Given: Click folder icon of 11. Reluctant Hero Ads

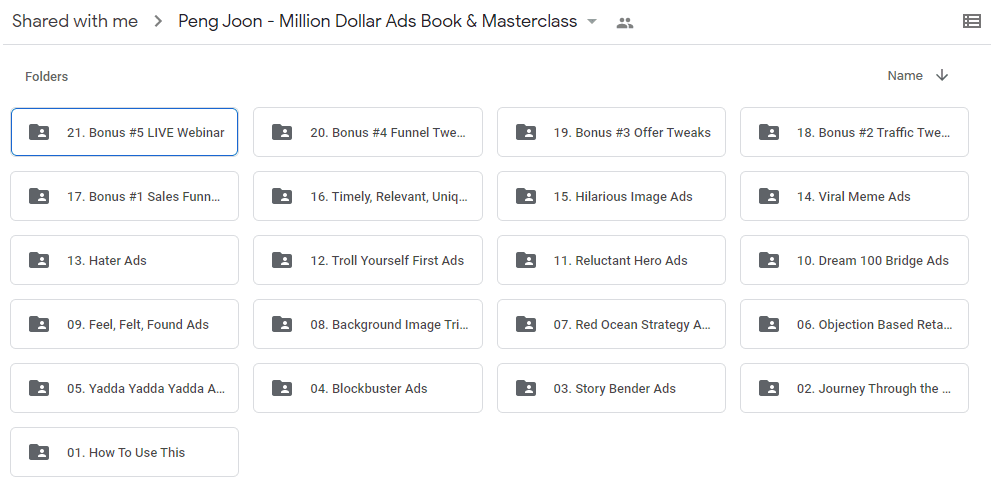Looking at the screenshot, I should click(x=526, y=260).
